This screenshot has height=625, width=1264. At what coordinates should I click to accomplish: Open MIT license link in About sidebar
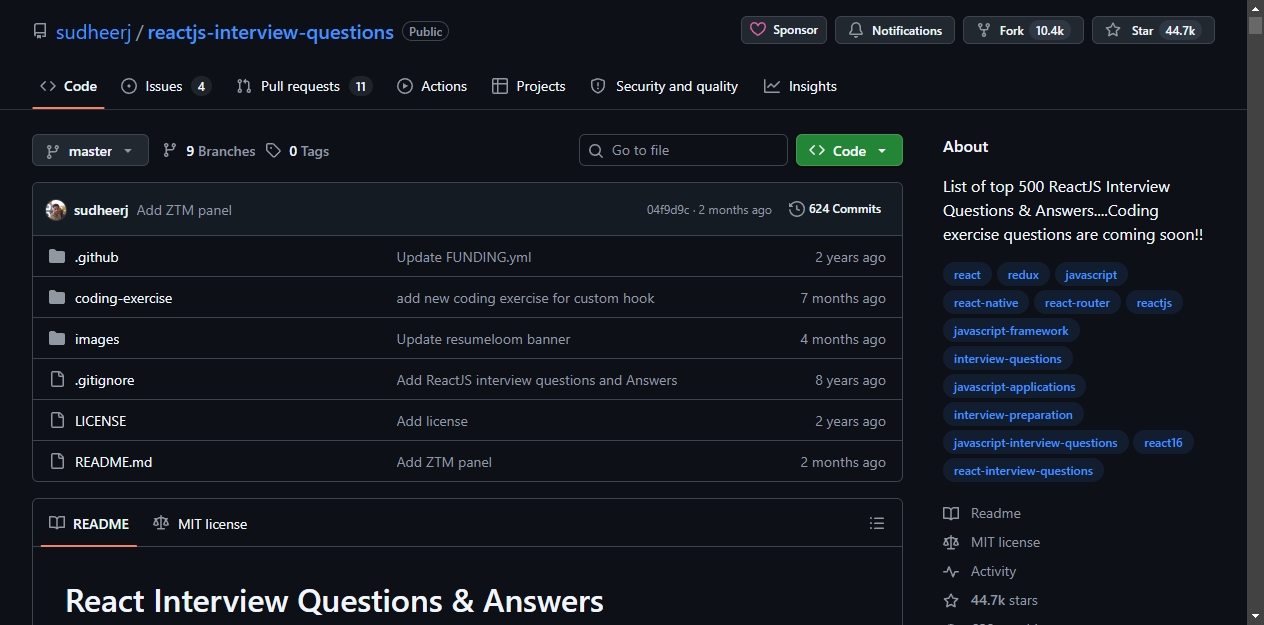[x=992, y=542]
